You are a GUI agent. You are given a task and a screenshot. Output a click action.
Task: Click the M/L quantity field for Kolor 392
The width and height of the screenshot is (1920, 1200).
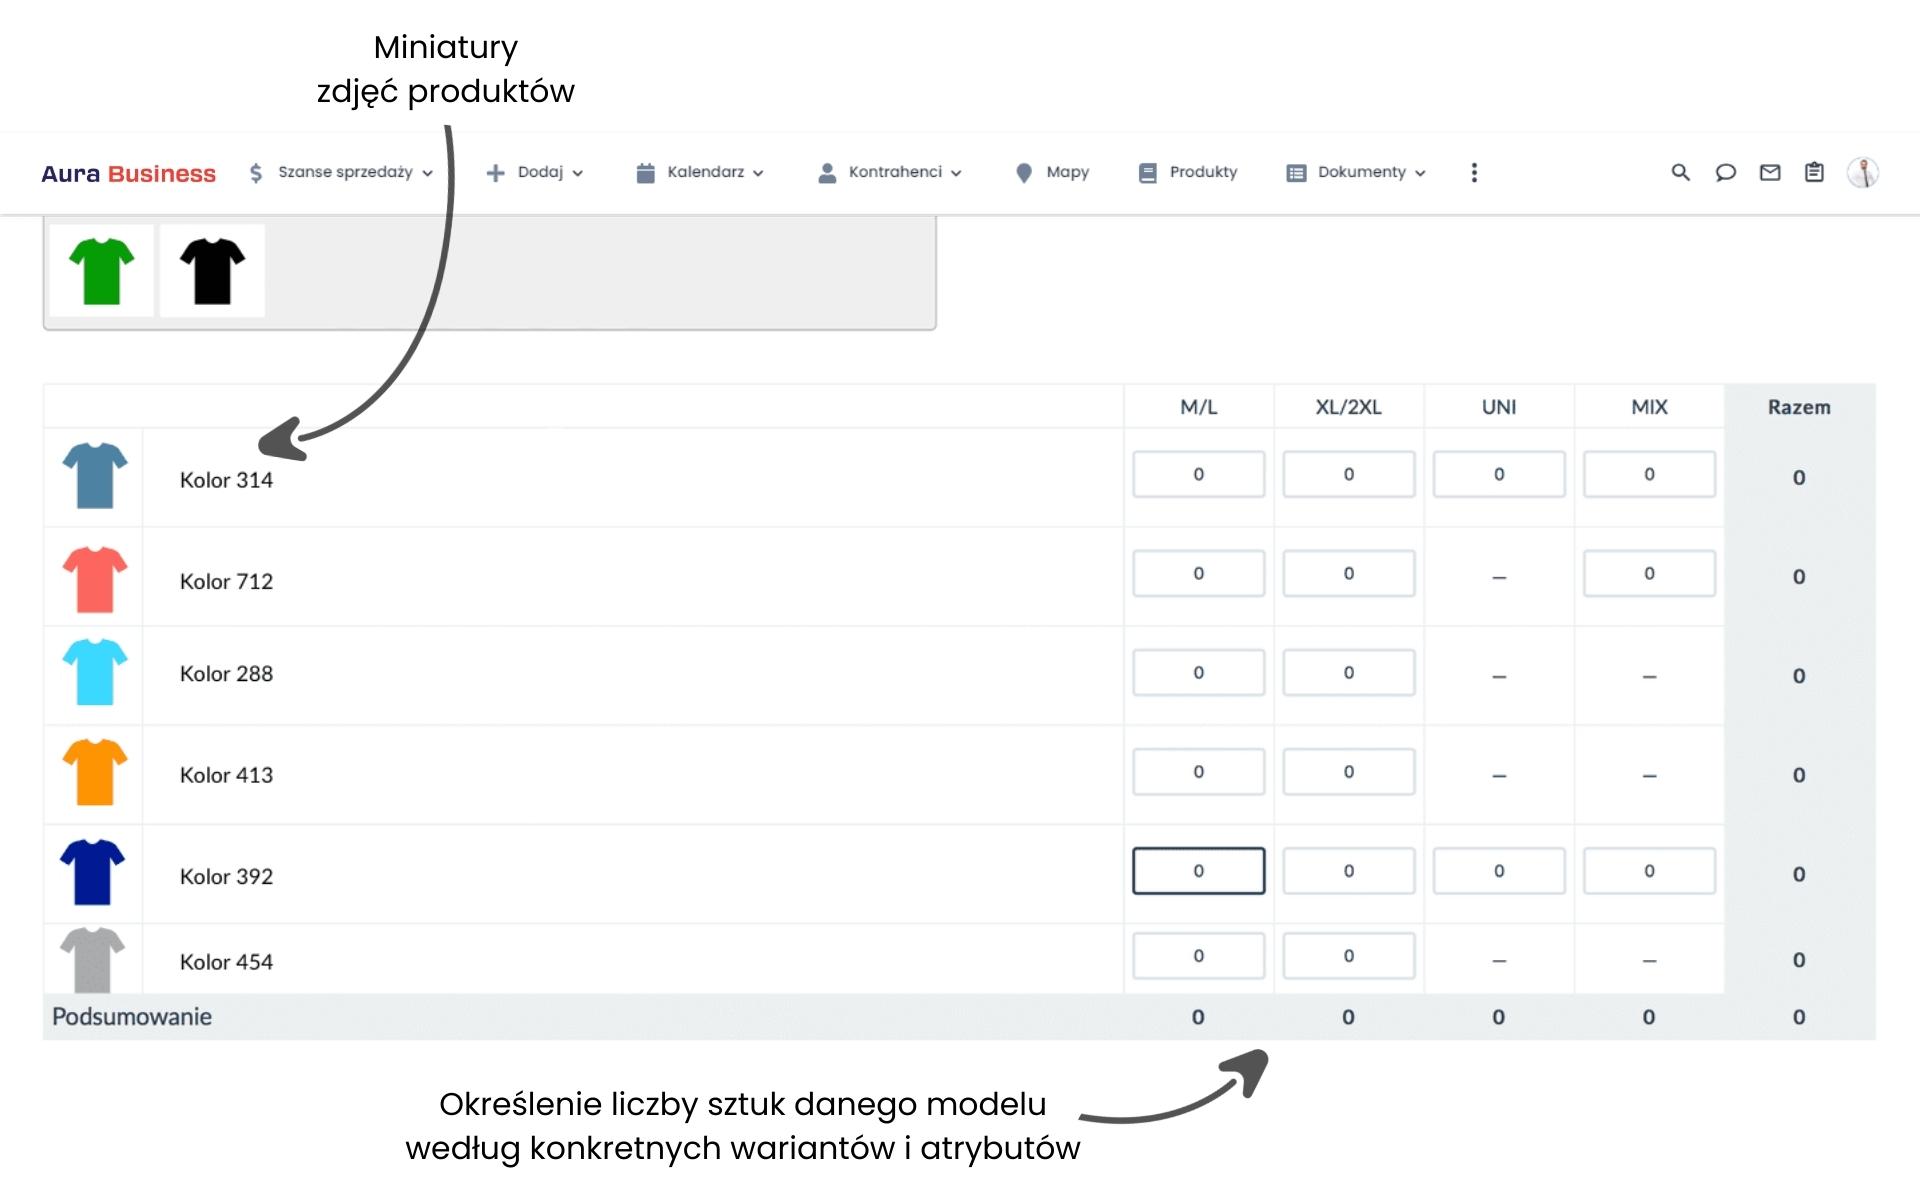(x=1198, y=871)
